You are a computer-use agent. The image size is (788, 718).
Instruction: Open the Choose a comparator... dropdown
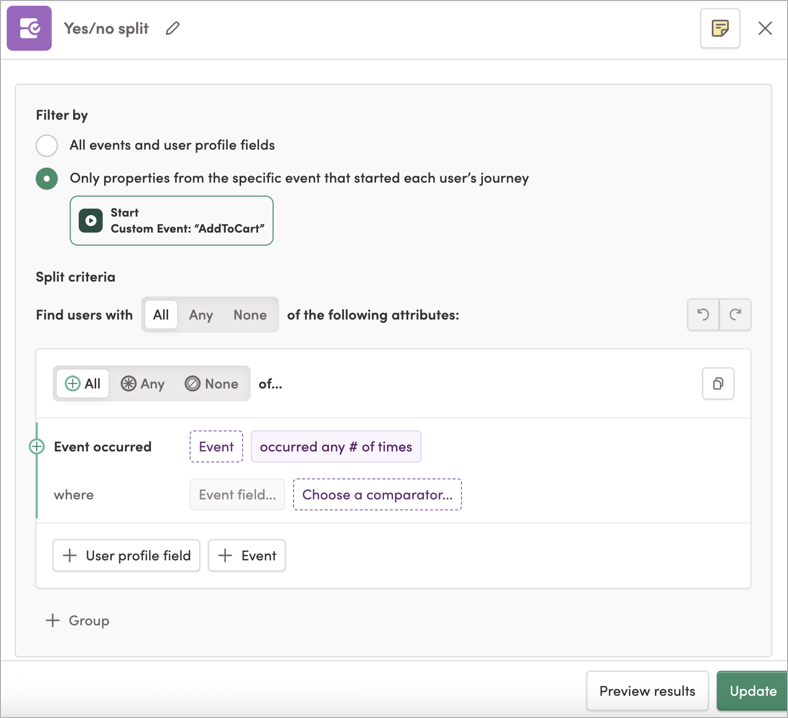(x=377, y=494)
